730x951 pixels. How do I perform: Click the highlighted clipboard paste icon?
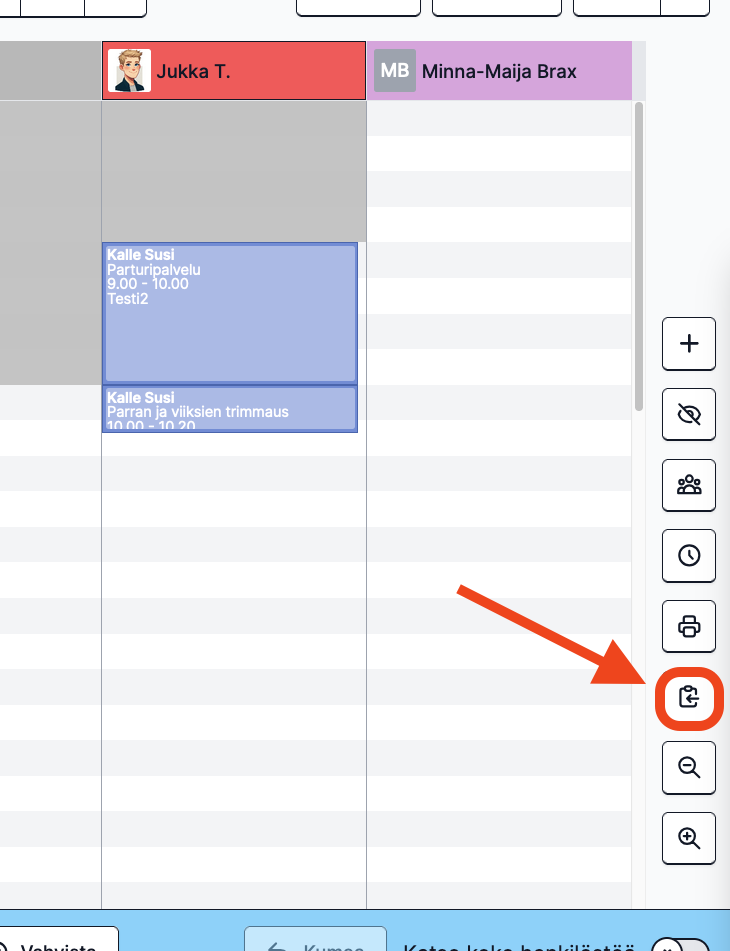pyautogui.click(x=689, y=697)
